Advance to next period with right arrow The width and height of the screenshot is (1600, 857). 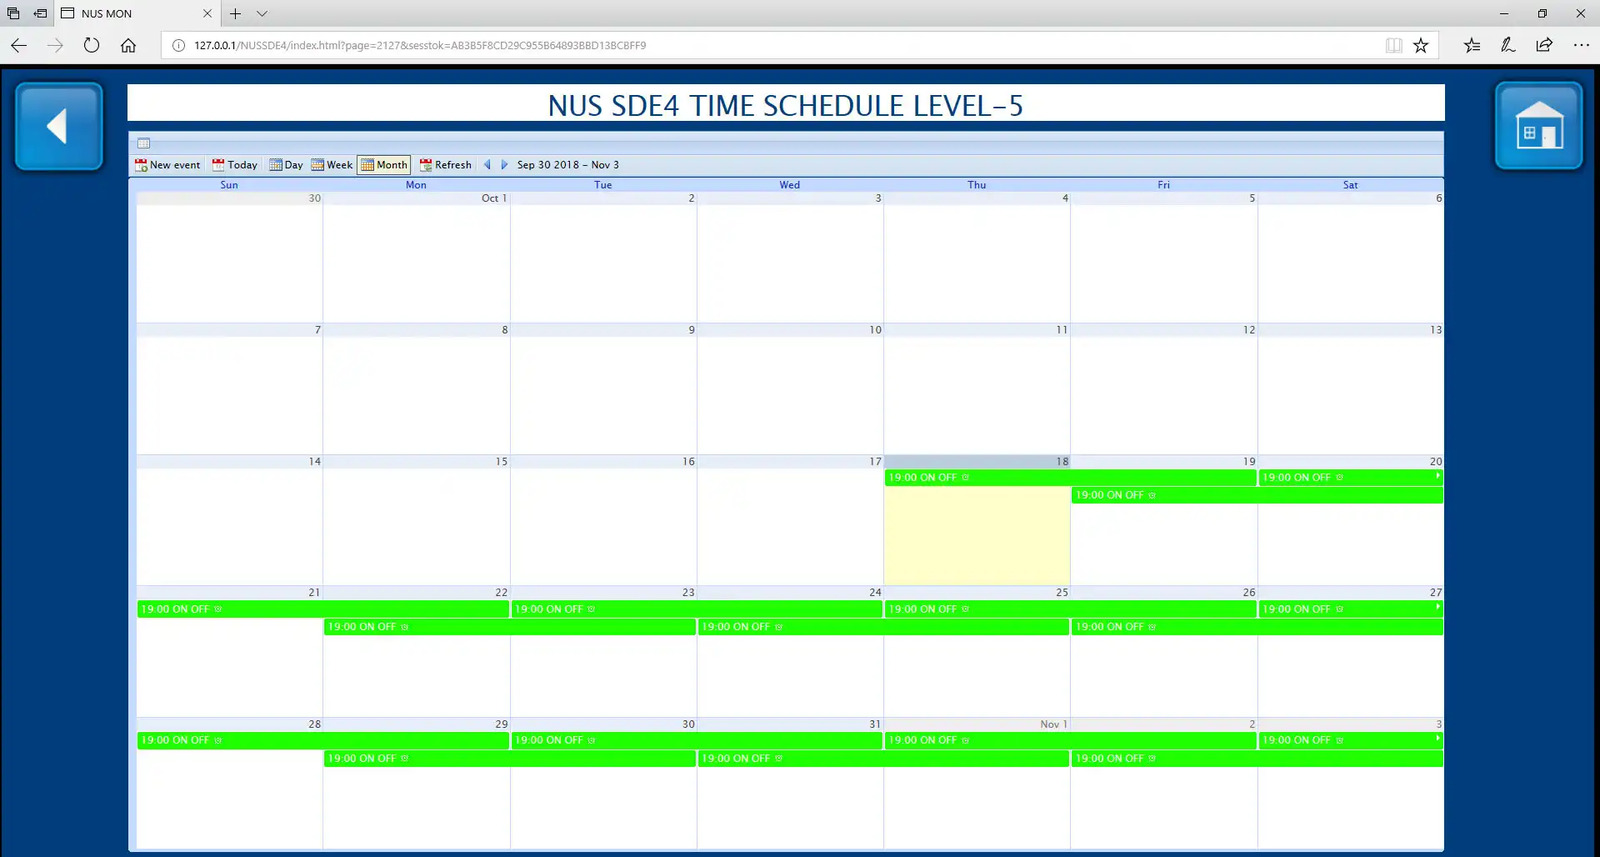tap(504, 165)
